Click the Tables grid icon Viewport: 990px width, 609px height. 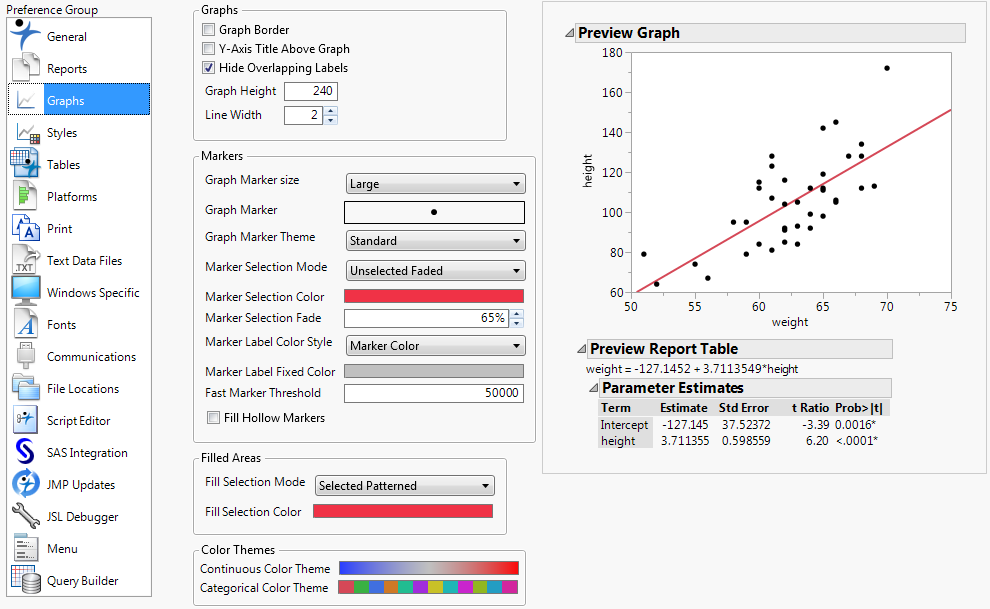[x=25, y=163]
